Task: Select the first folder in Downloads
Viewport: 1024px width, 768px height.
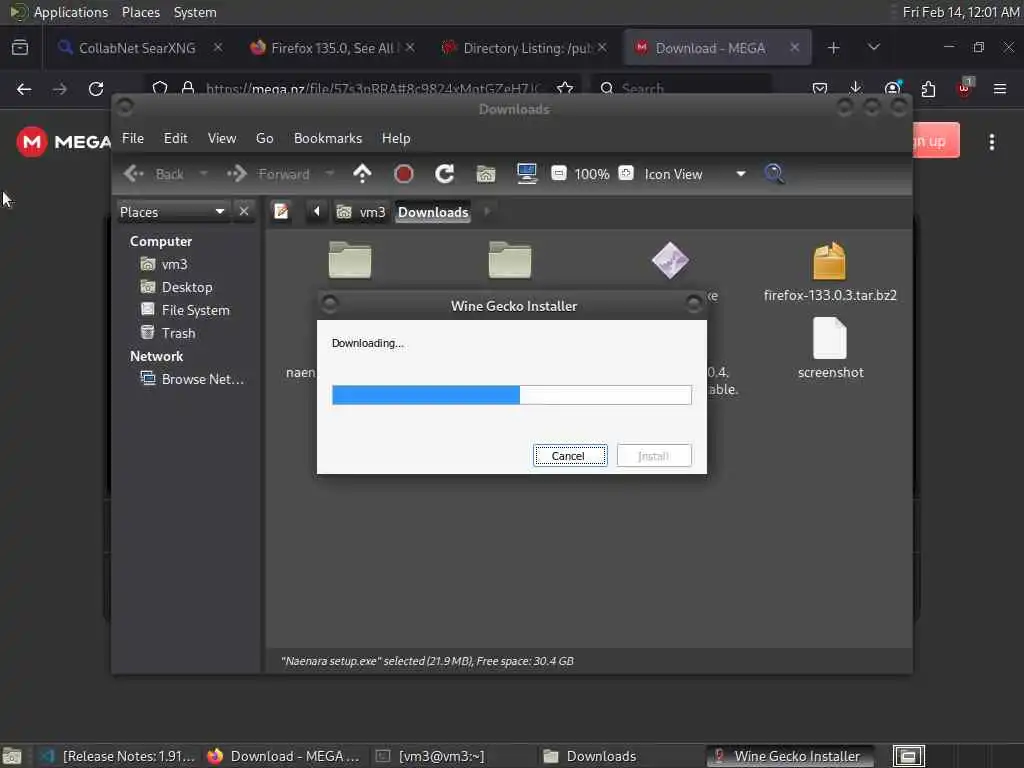Action: pos(350,260)
